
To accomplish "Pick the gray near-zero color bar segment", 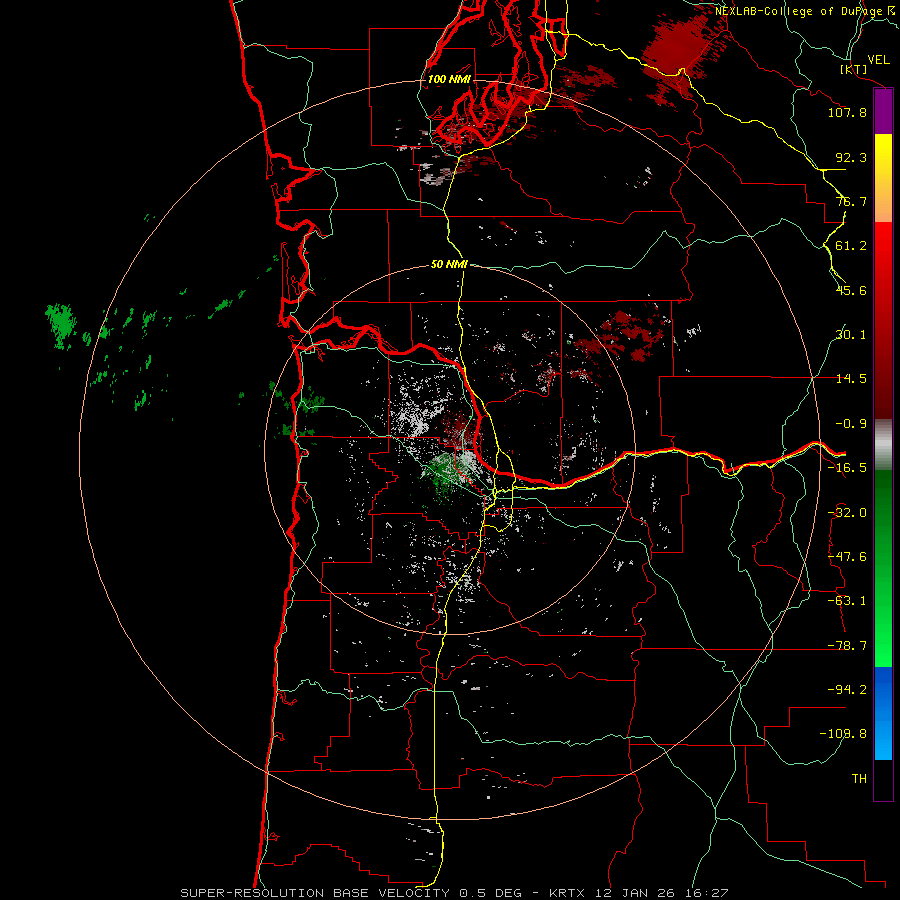I will [x=883, y=445].
